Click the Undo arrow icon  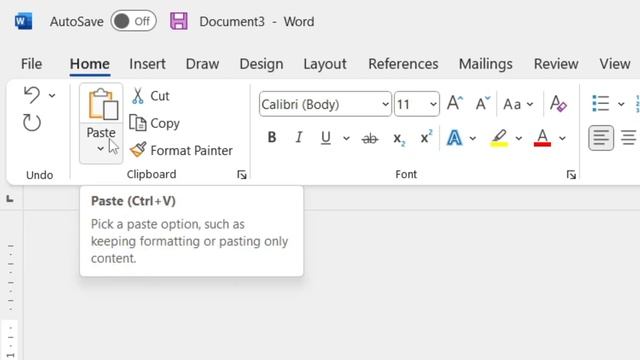(32, 95)
